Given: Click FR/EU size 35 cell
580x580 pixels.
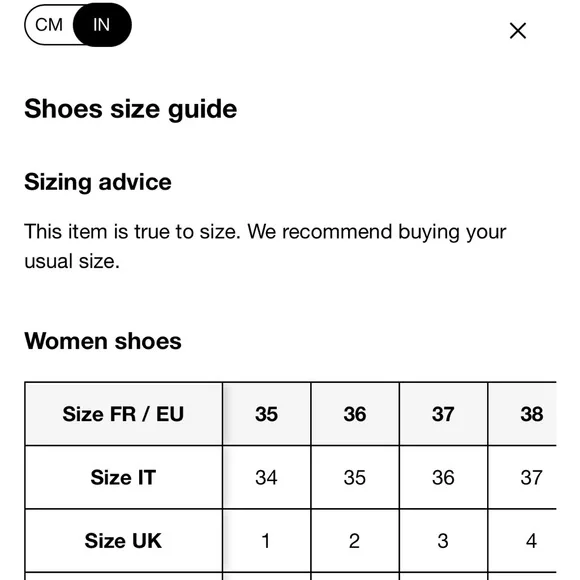Looking at the screenshot, I should click(x=267, y=414).
